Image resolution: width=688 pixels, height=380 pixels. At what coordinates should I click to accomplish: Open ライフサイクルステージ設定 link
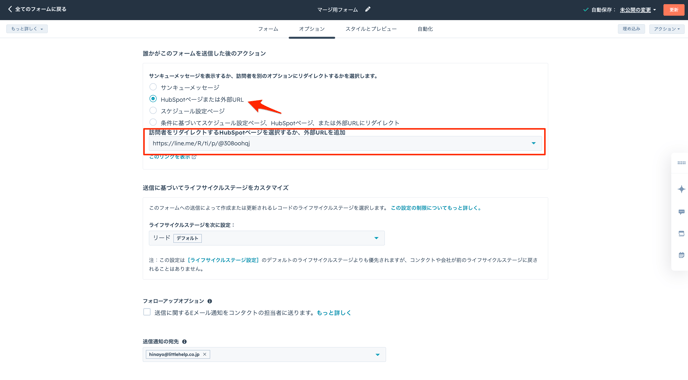point(223,260)
